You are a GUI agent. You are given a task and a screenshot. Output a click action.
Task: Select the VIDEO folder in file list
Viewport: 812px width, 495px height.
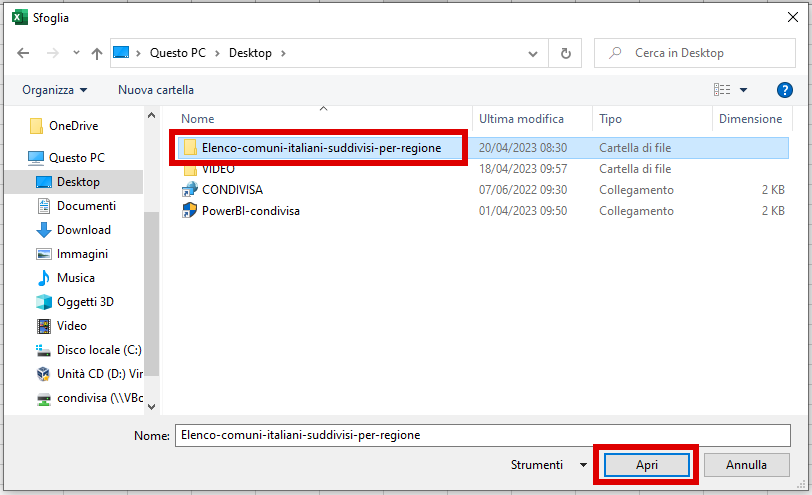(x=218, y=169)
